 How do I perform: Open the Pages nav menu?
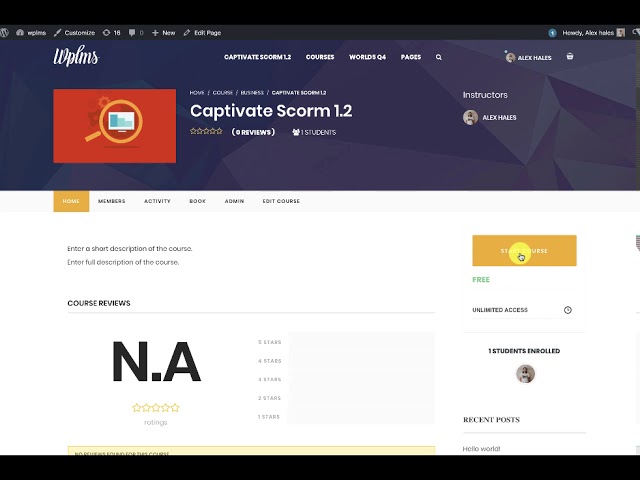411,57
